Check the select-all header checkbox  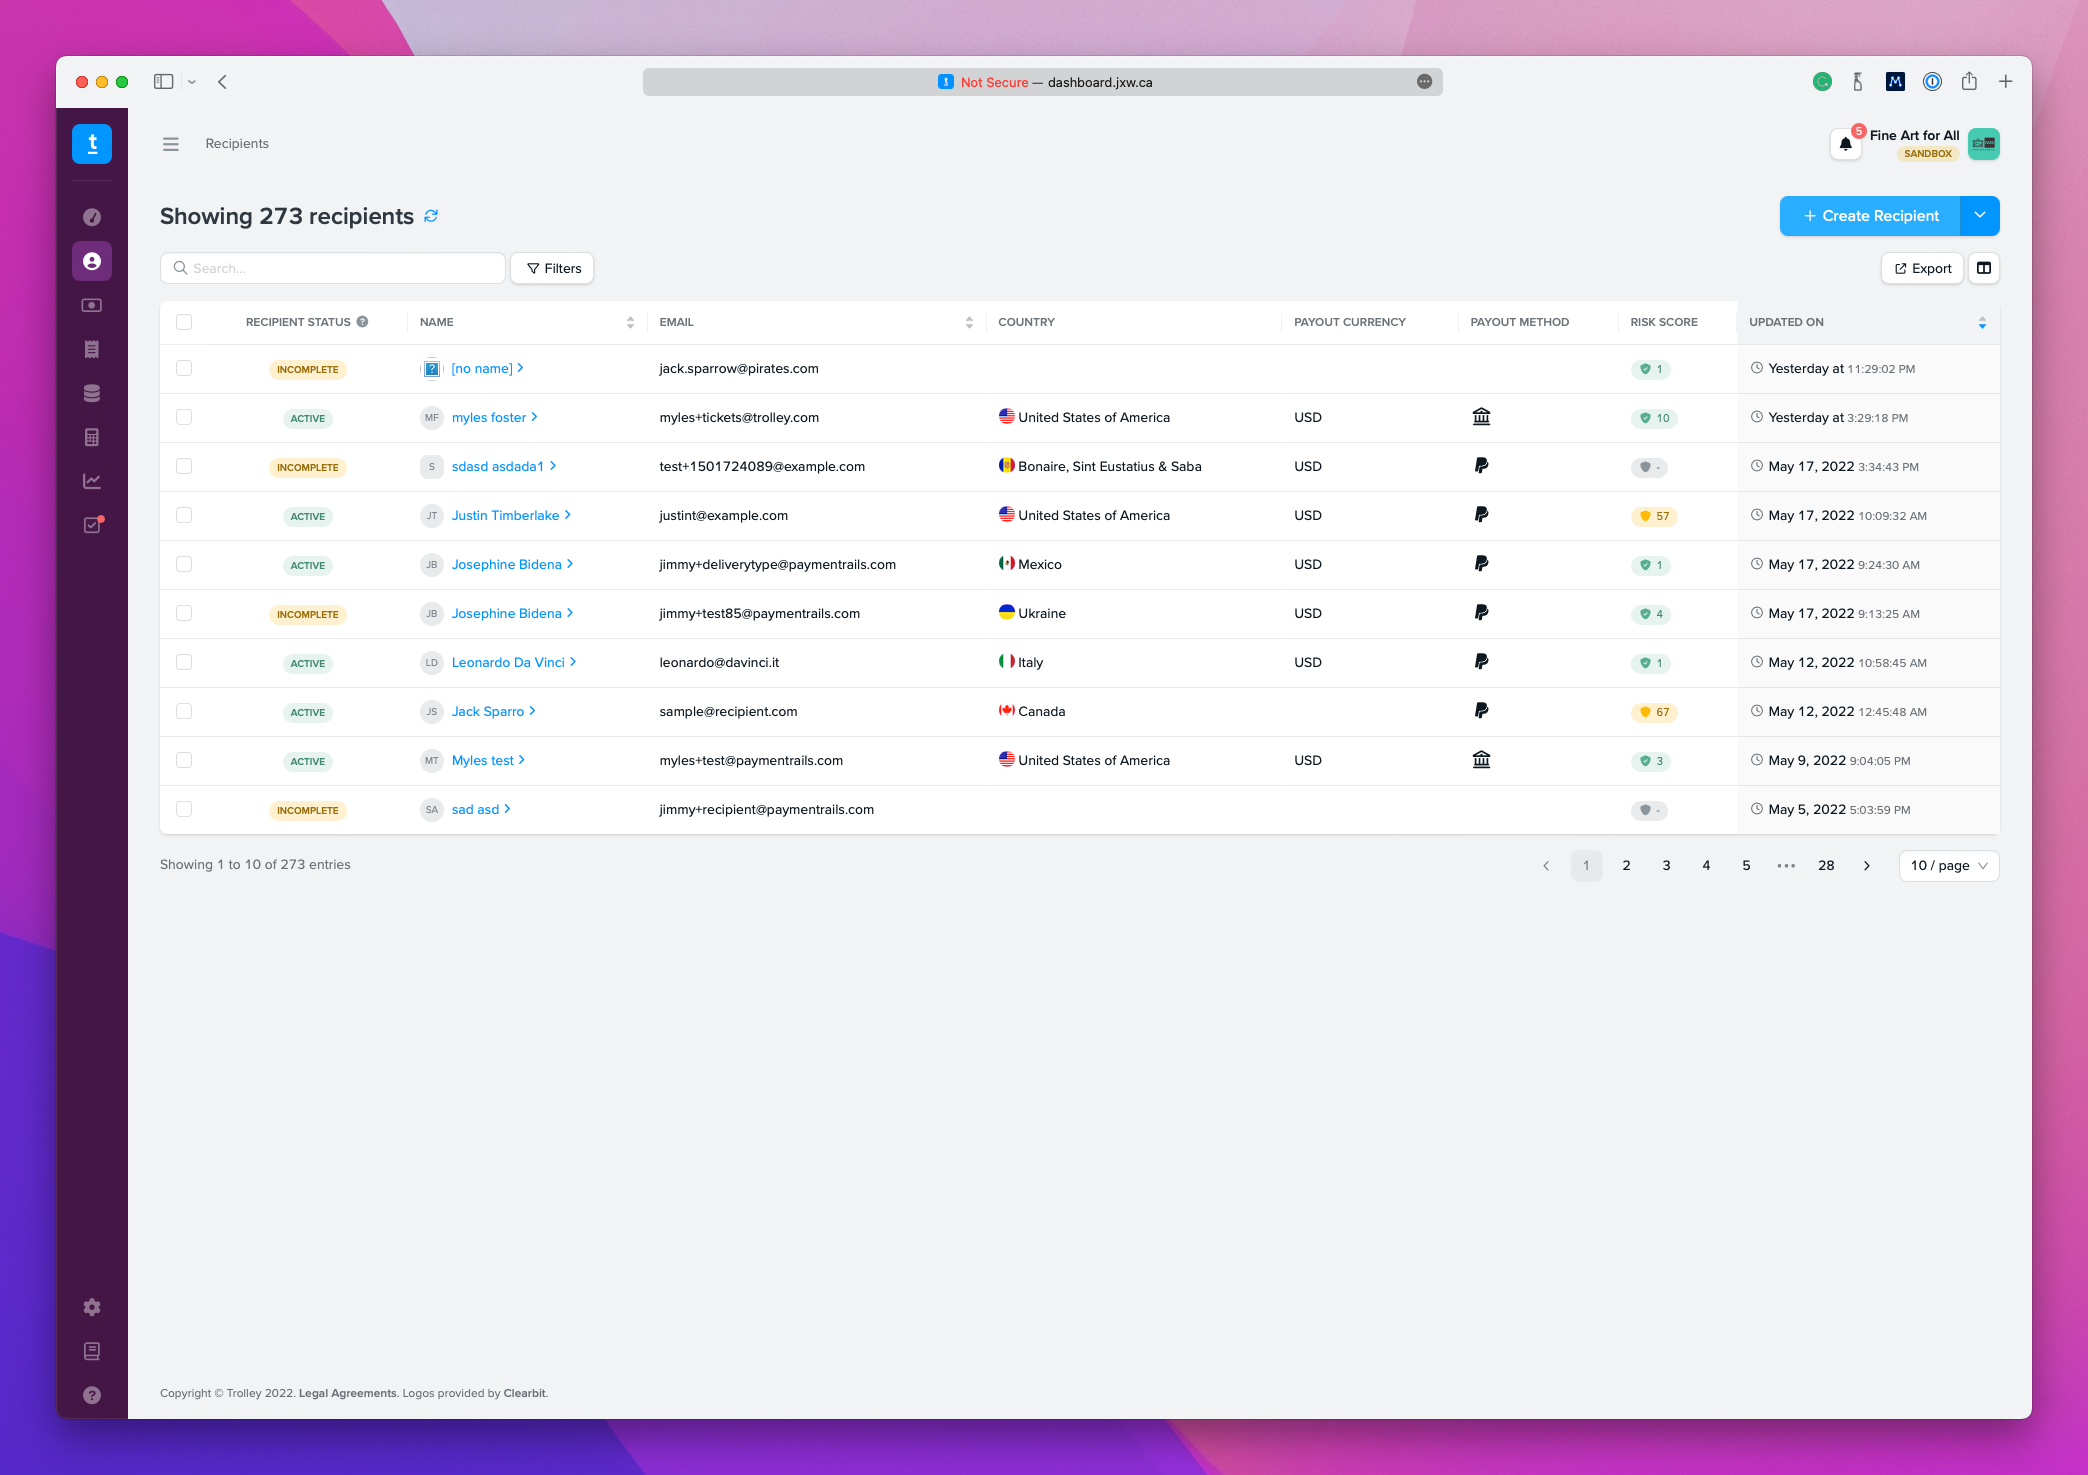point(184,322)
